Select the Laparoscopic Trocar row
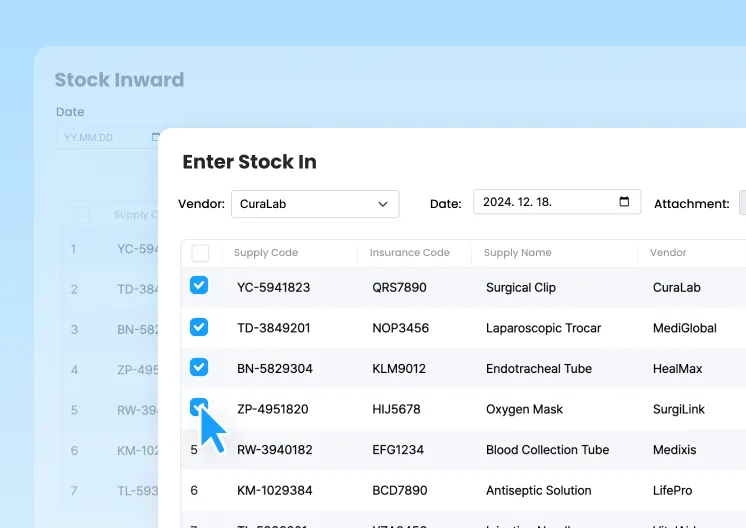Image resolution: width=746 pixels, height=528 pixels. pyautogui.click(x=543, y=328)
